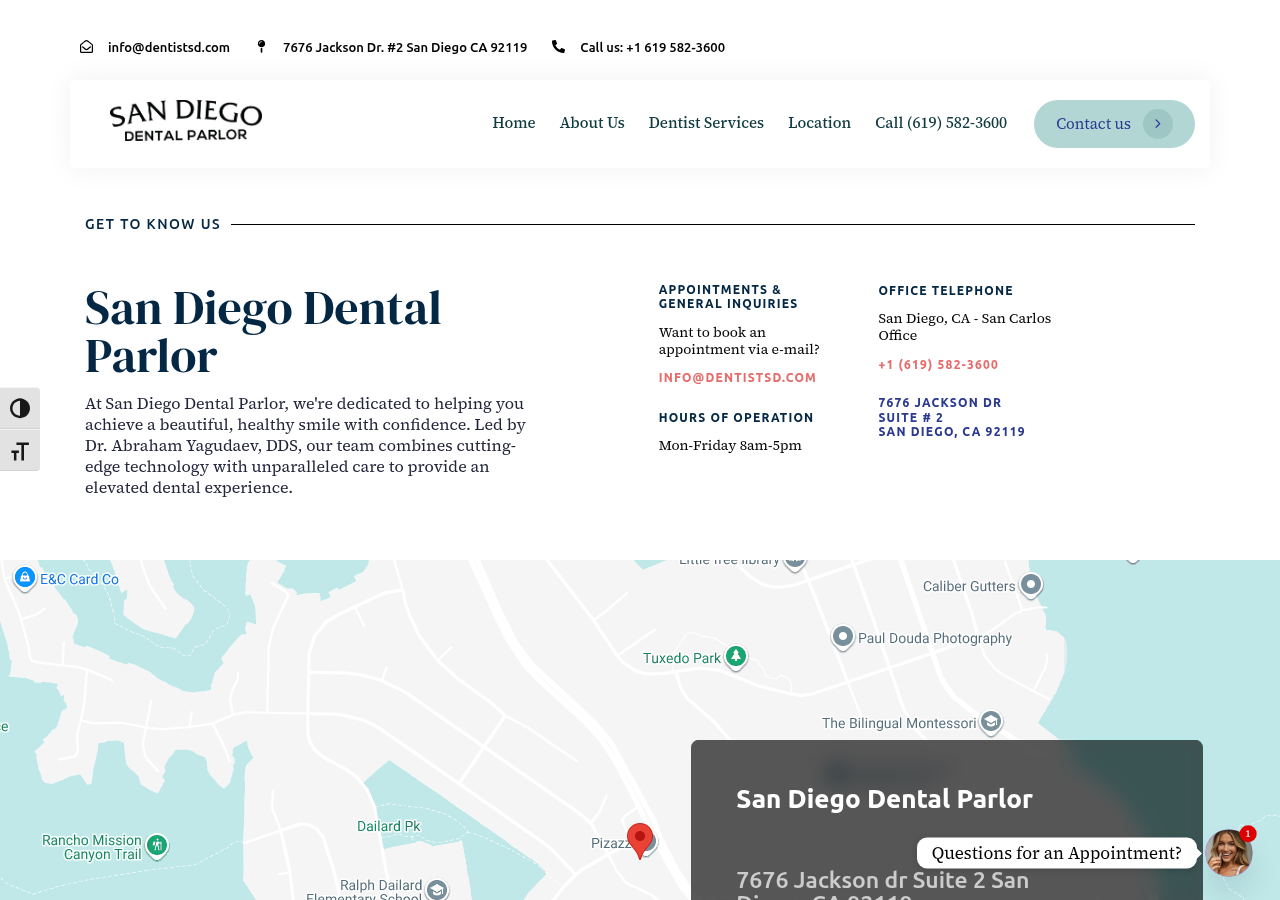Click the Dailard Pk map label
Image resolution: width=1280 pixels, height=900 pixels.
[389, 826]
